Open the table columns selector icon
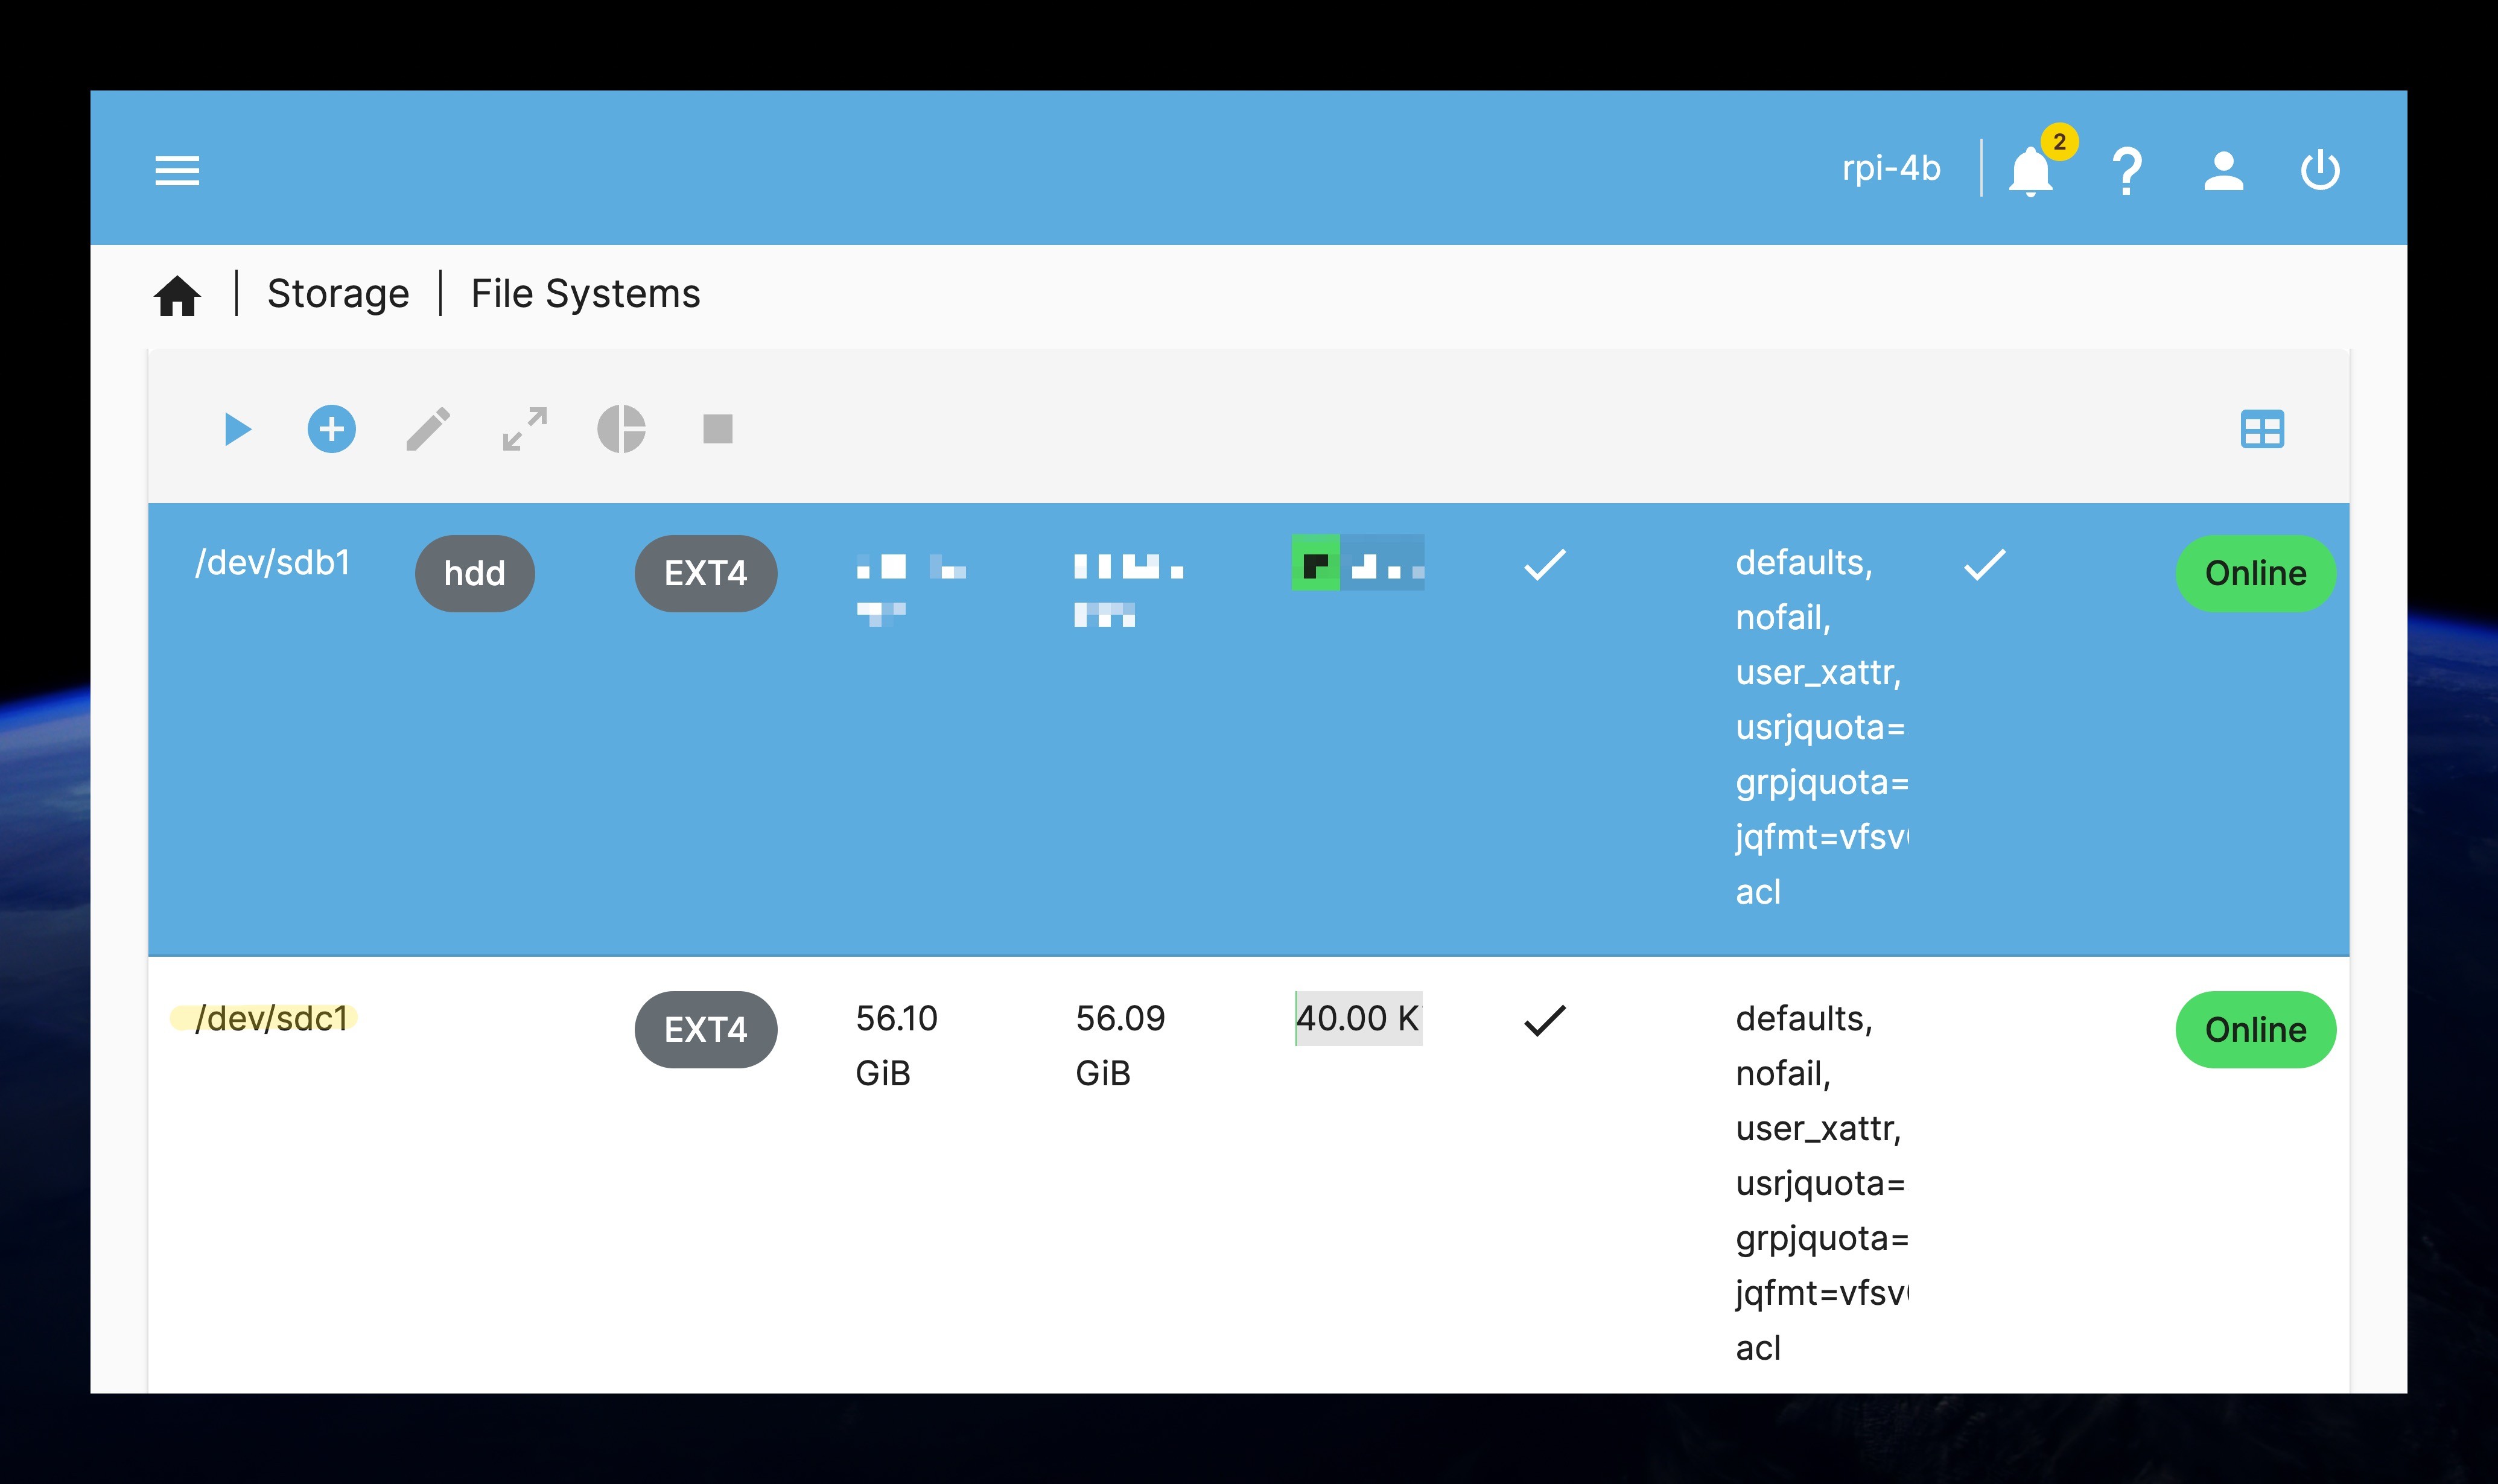 (x=2262, y=429)
